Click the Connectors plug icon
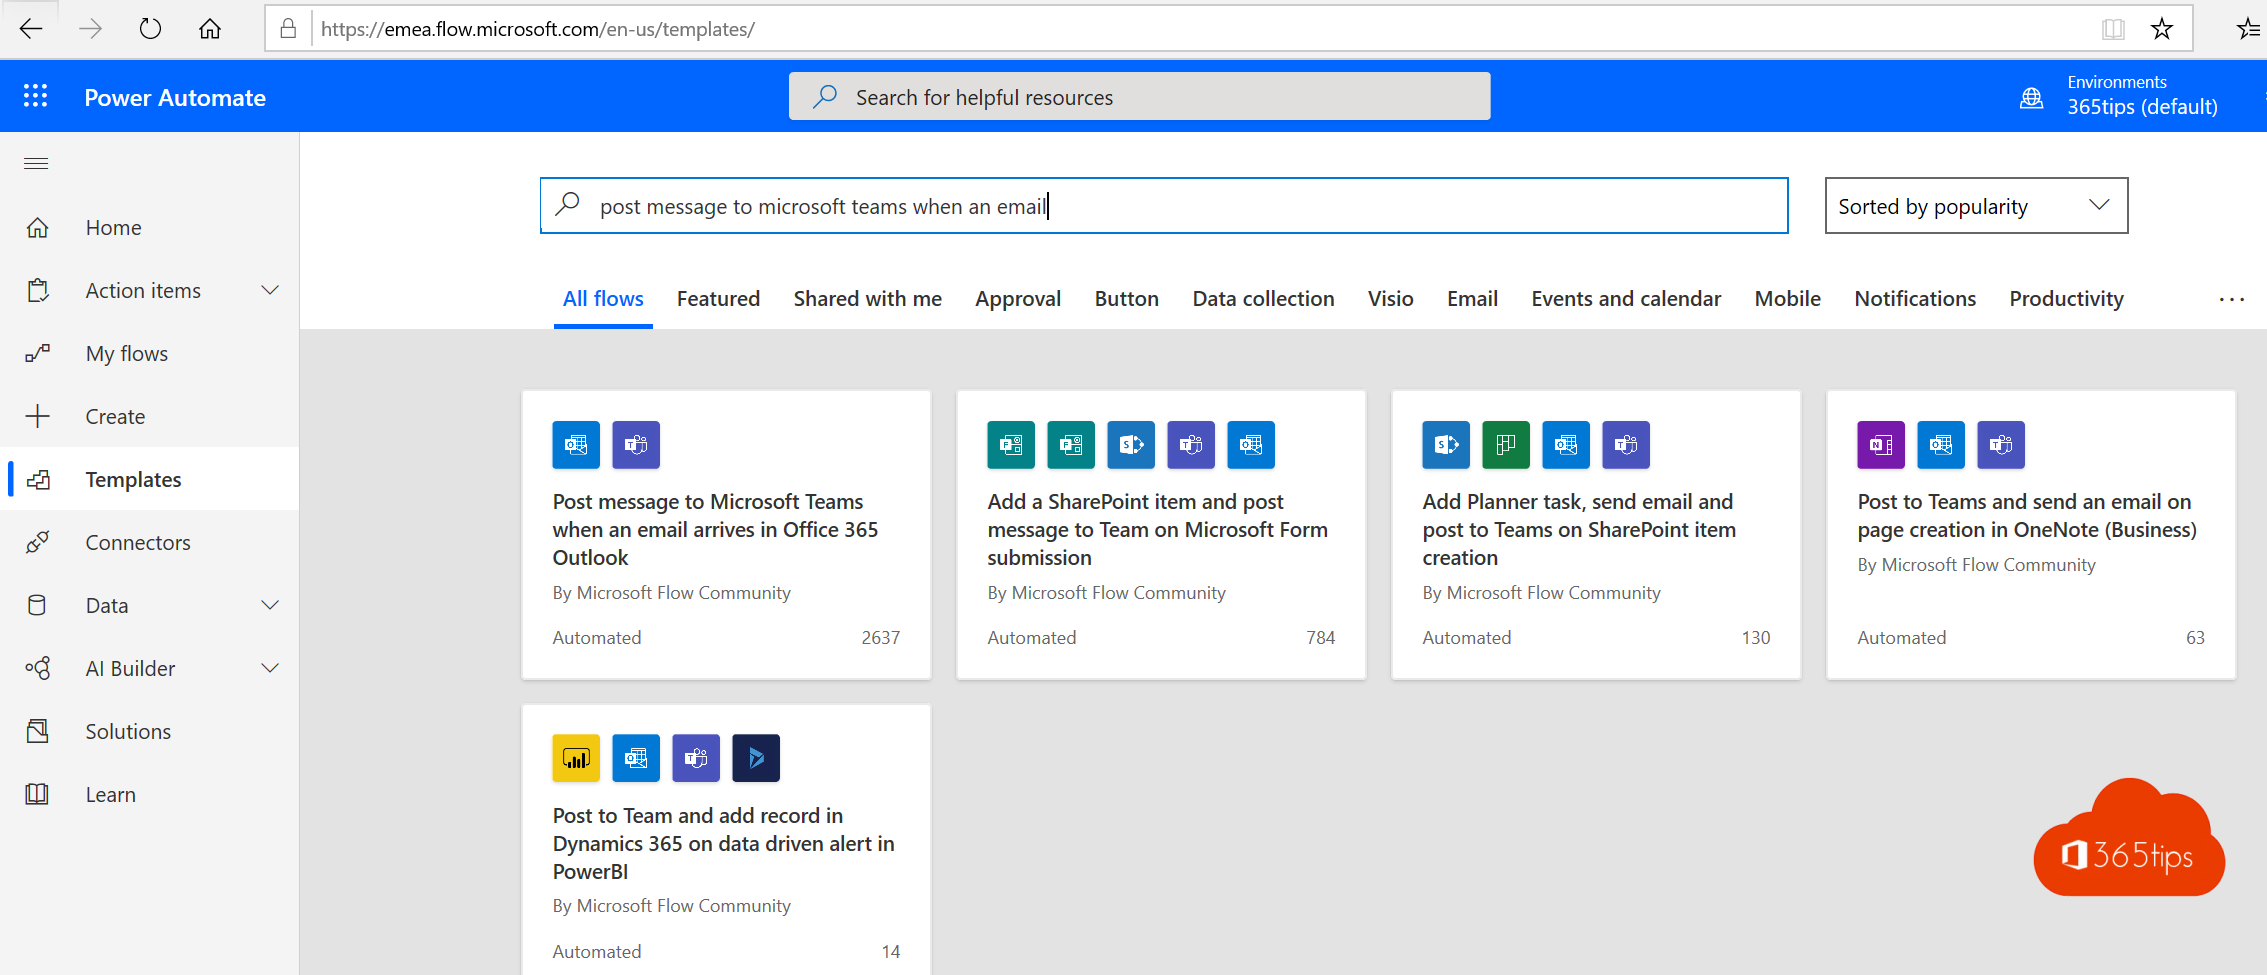The width and height of the screenshot is (2267, 975). (37, 542)
